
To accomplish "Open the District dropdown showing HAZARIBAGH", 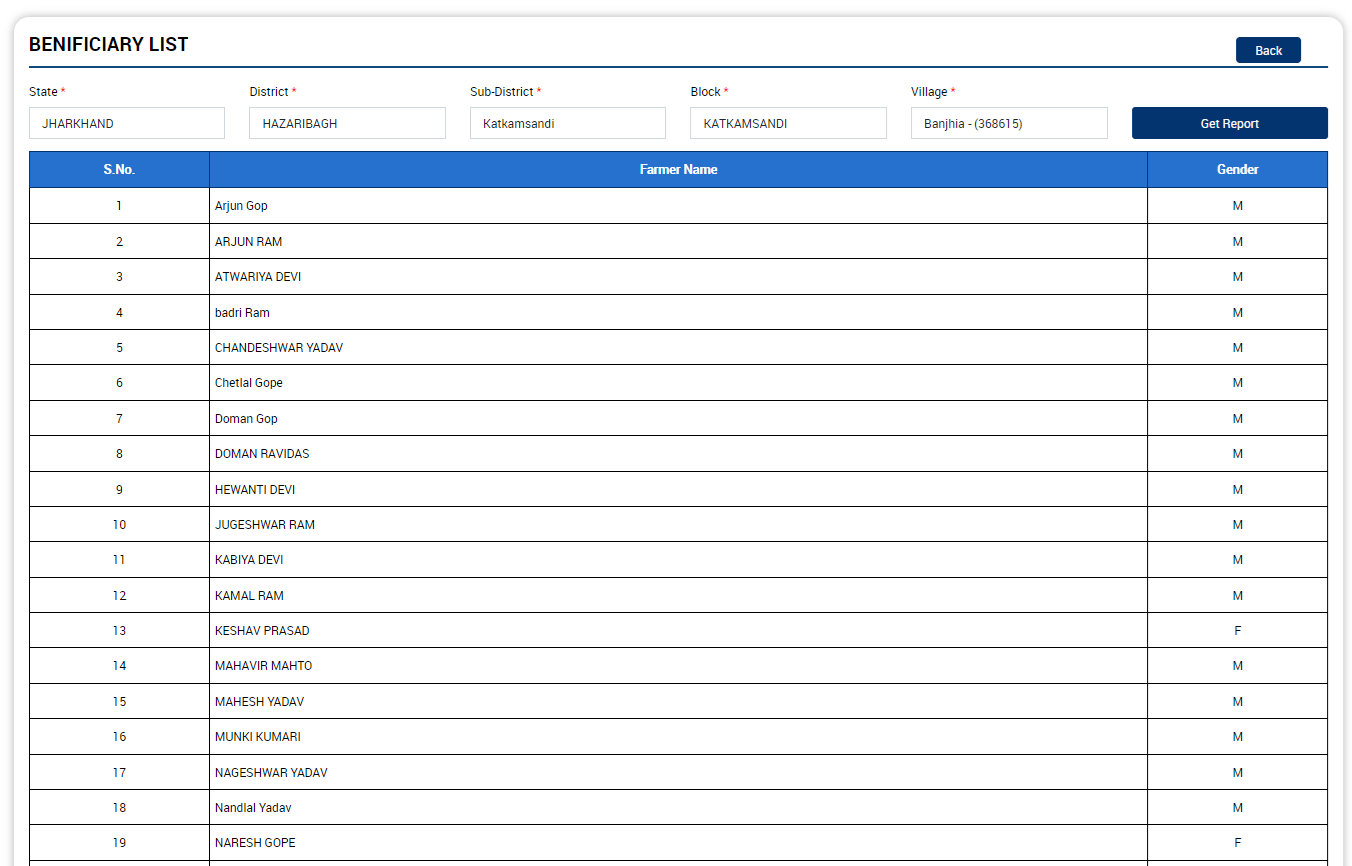I will click(347, 123).
